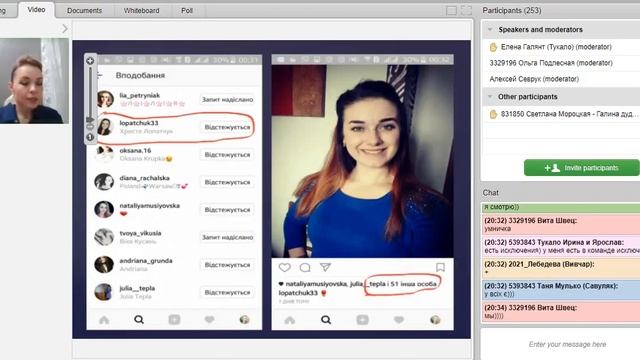Image resolution: width=640 pixels, height=360 pixels.
Task: Open the Documents tab
Action: point(84,11)
